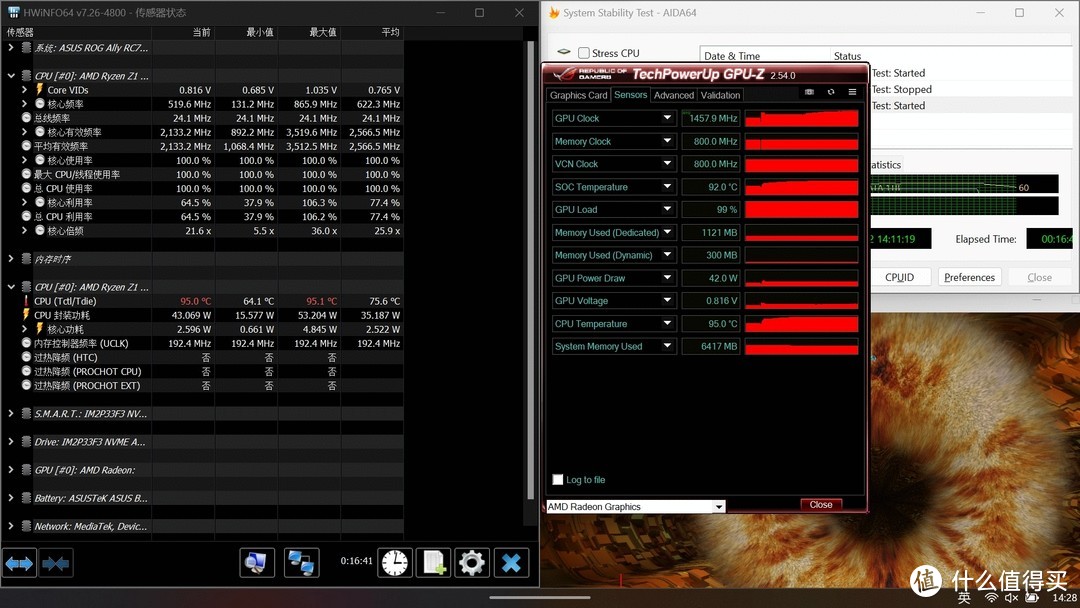The height and width of the screenshot is (608, 1080).
Task: Click the CPUID button in AIDA64
Action: click(x=899, y=277)
